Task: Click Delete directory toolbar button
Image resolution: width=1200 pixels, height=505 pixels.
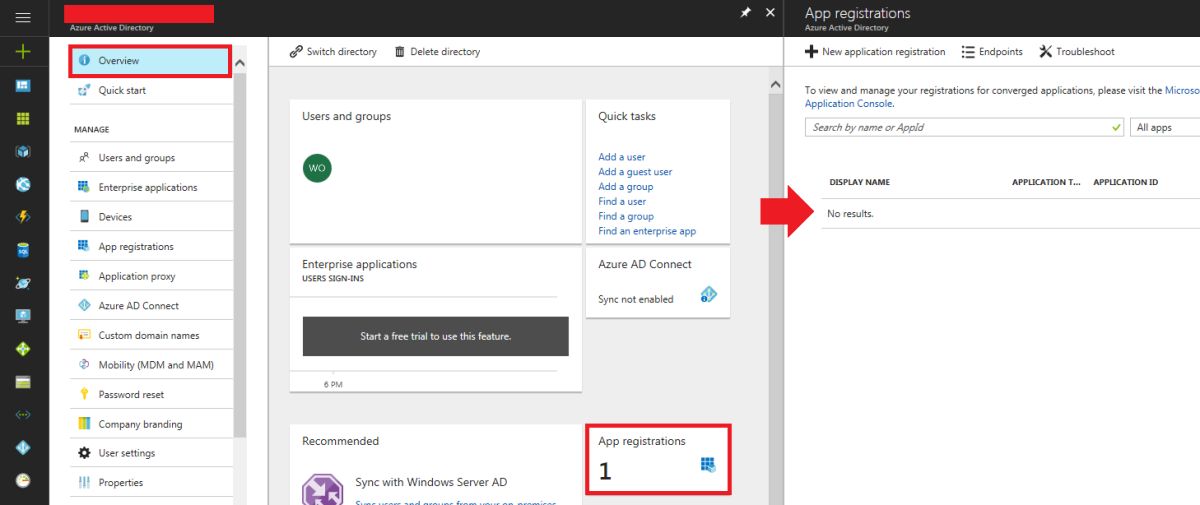Action: [437, 52]
